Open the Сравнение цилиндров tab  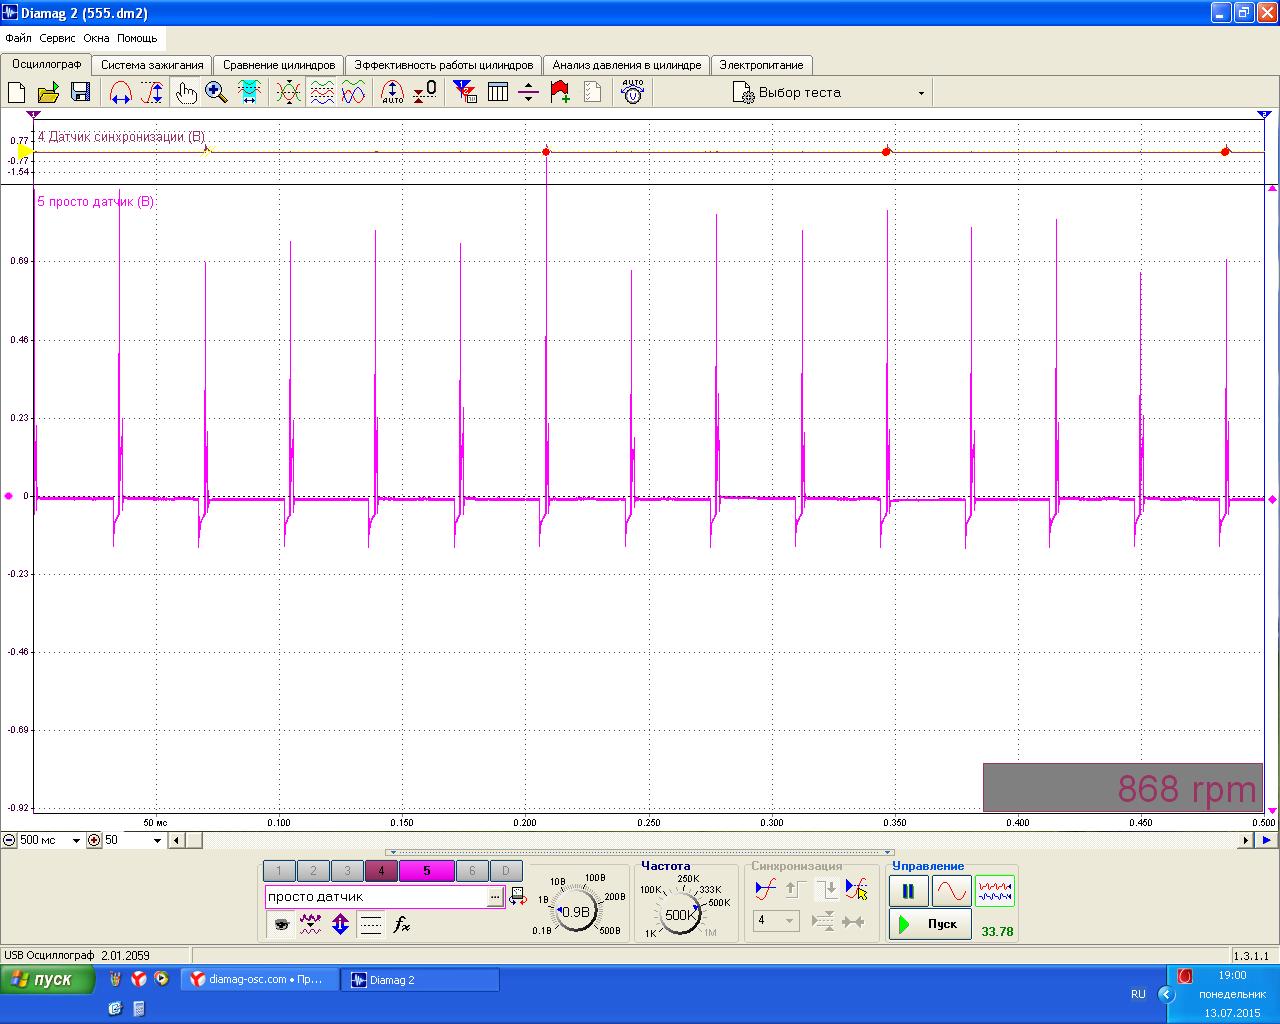(x=279, y=65)
